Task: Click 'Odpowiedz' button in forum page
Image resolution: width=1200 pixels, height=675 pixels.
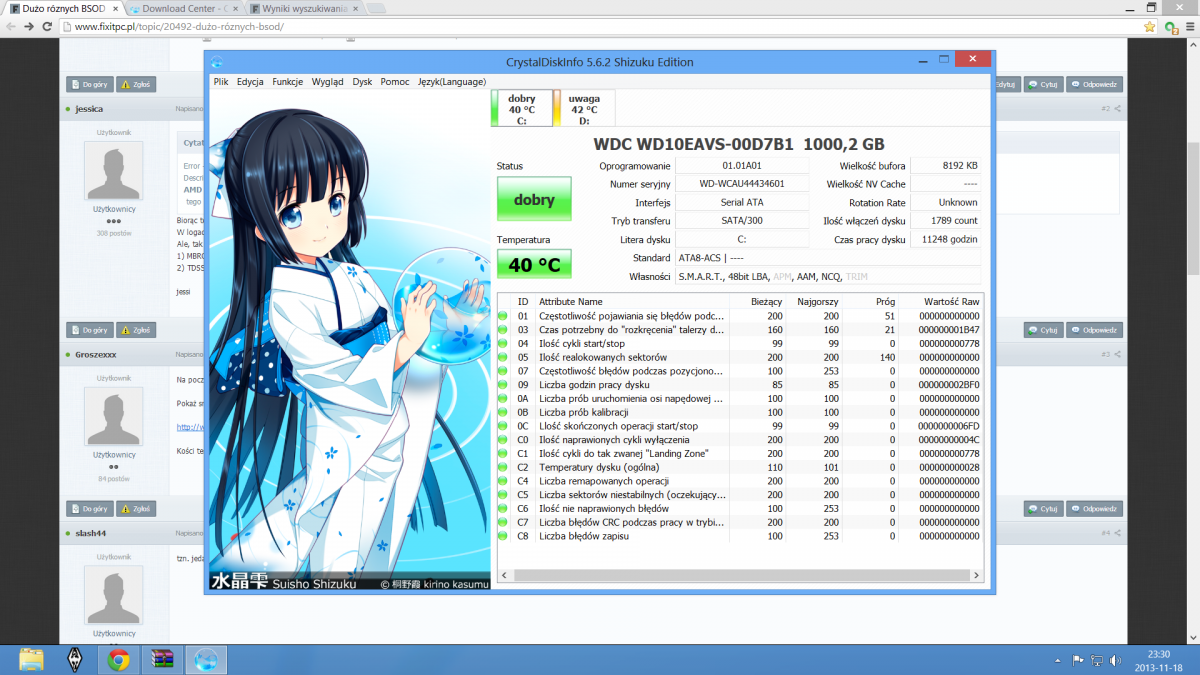Action: [1094, 85]
